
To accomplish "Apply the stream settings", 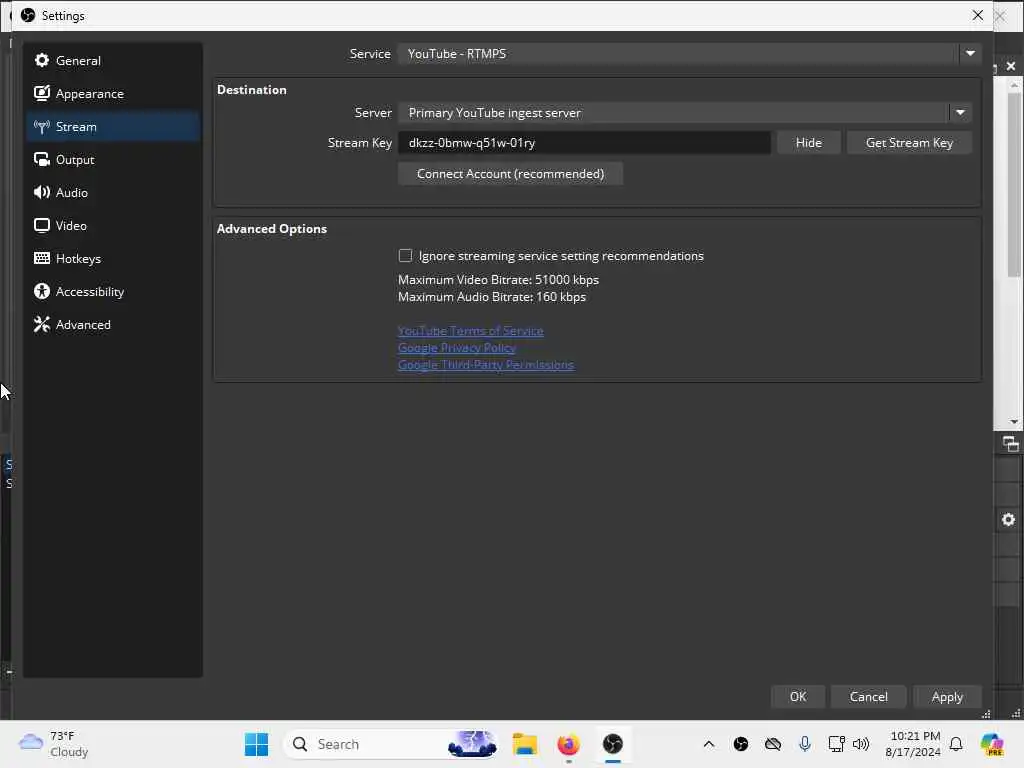I will (947, 697).
